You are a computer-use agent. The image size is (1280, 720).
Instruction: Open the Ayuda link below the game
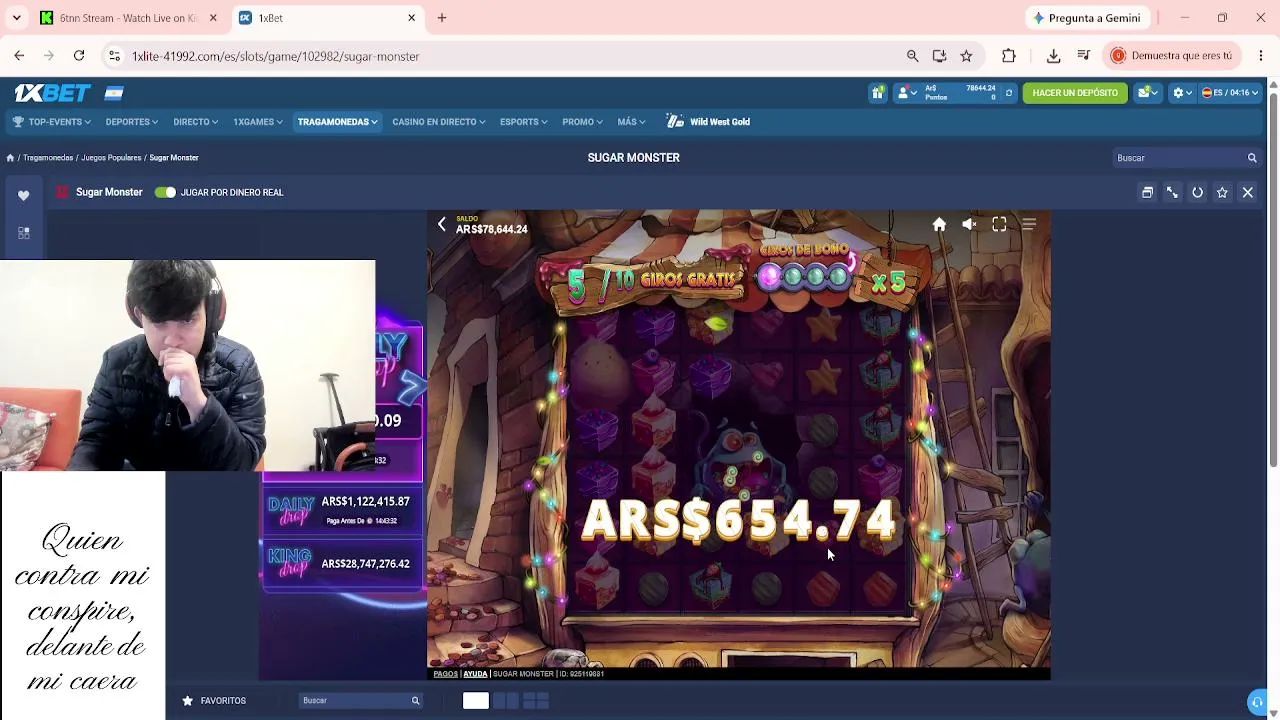[475, 674]
